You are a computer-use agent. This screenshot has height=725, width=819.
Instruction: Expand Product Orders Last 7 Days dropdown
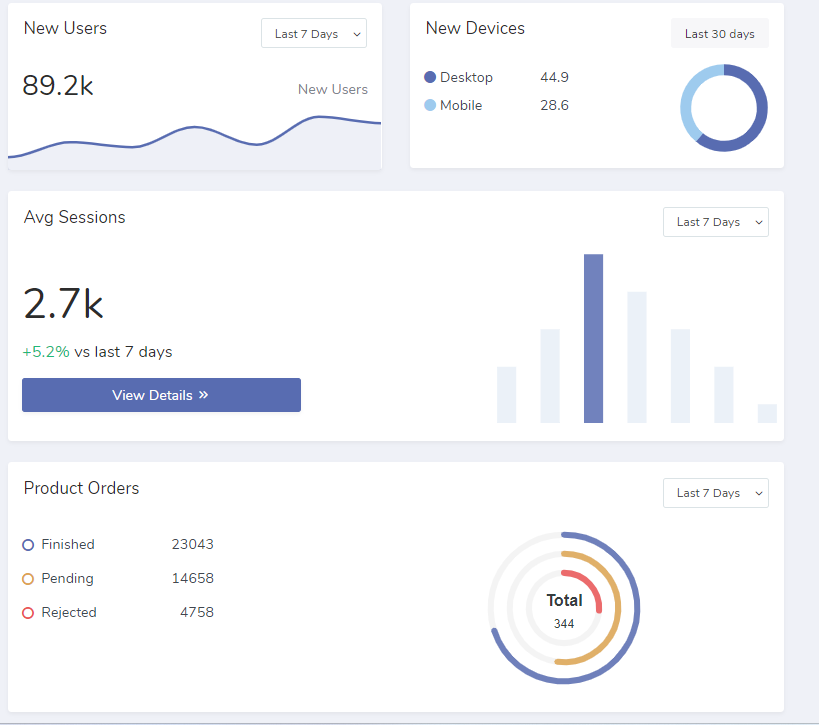click(715, 493)
